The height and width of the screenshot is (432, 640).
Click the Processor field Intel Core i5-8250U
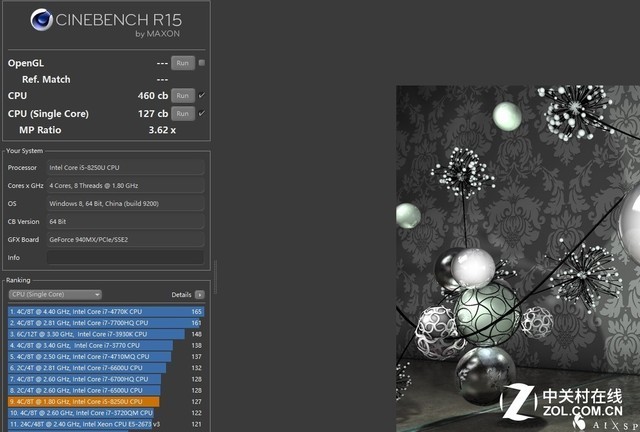coord(125,167)
